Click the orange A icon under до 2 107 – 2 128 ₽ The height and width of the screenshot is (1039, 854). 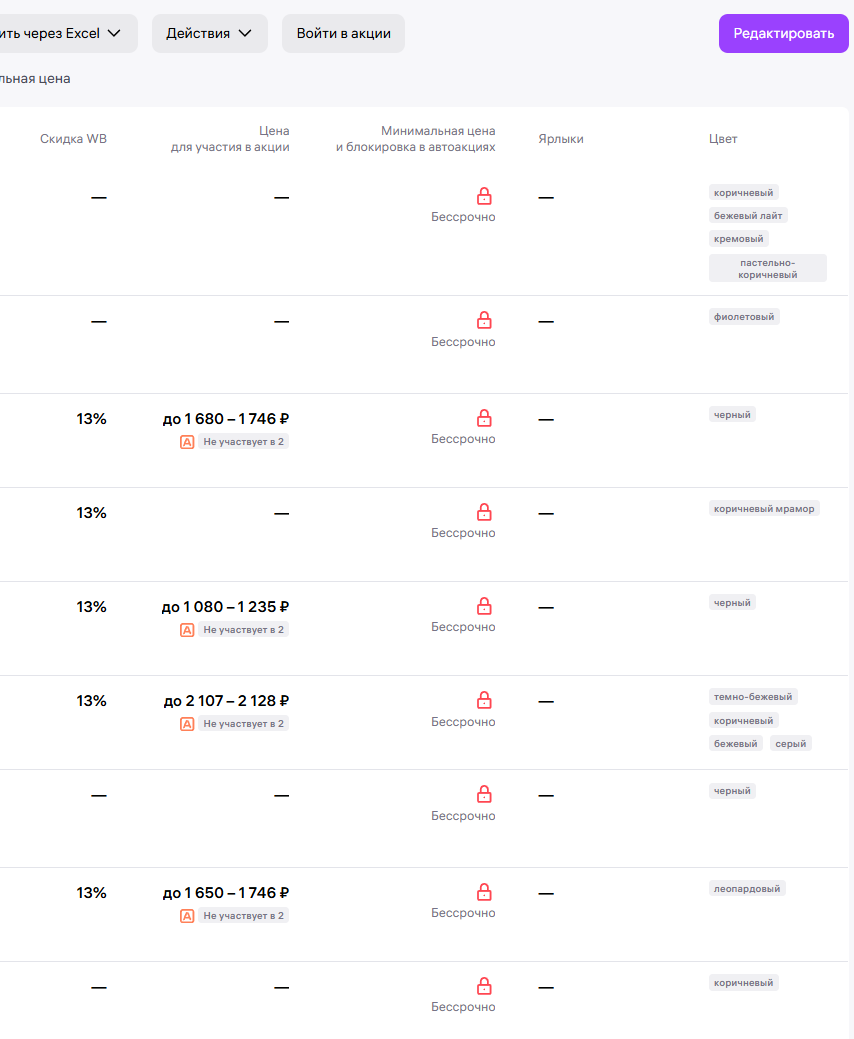tap(187, 724)
